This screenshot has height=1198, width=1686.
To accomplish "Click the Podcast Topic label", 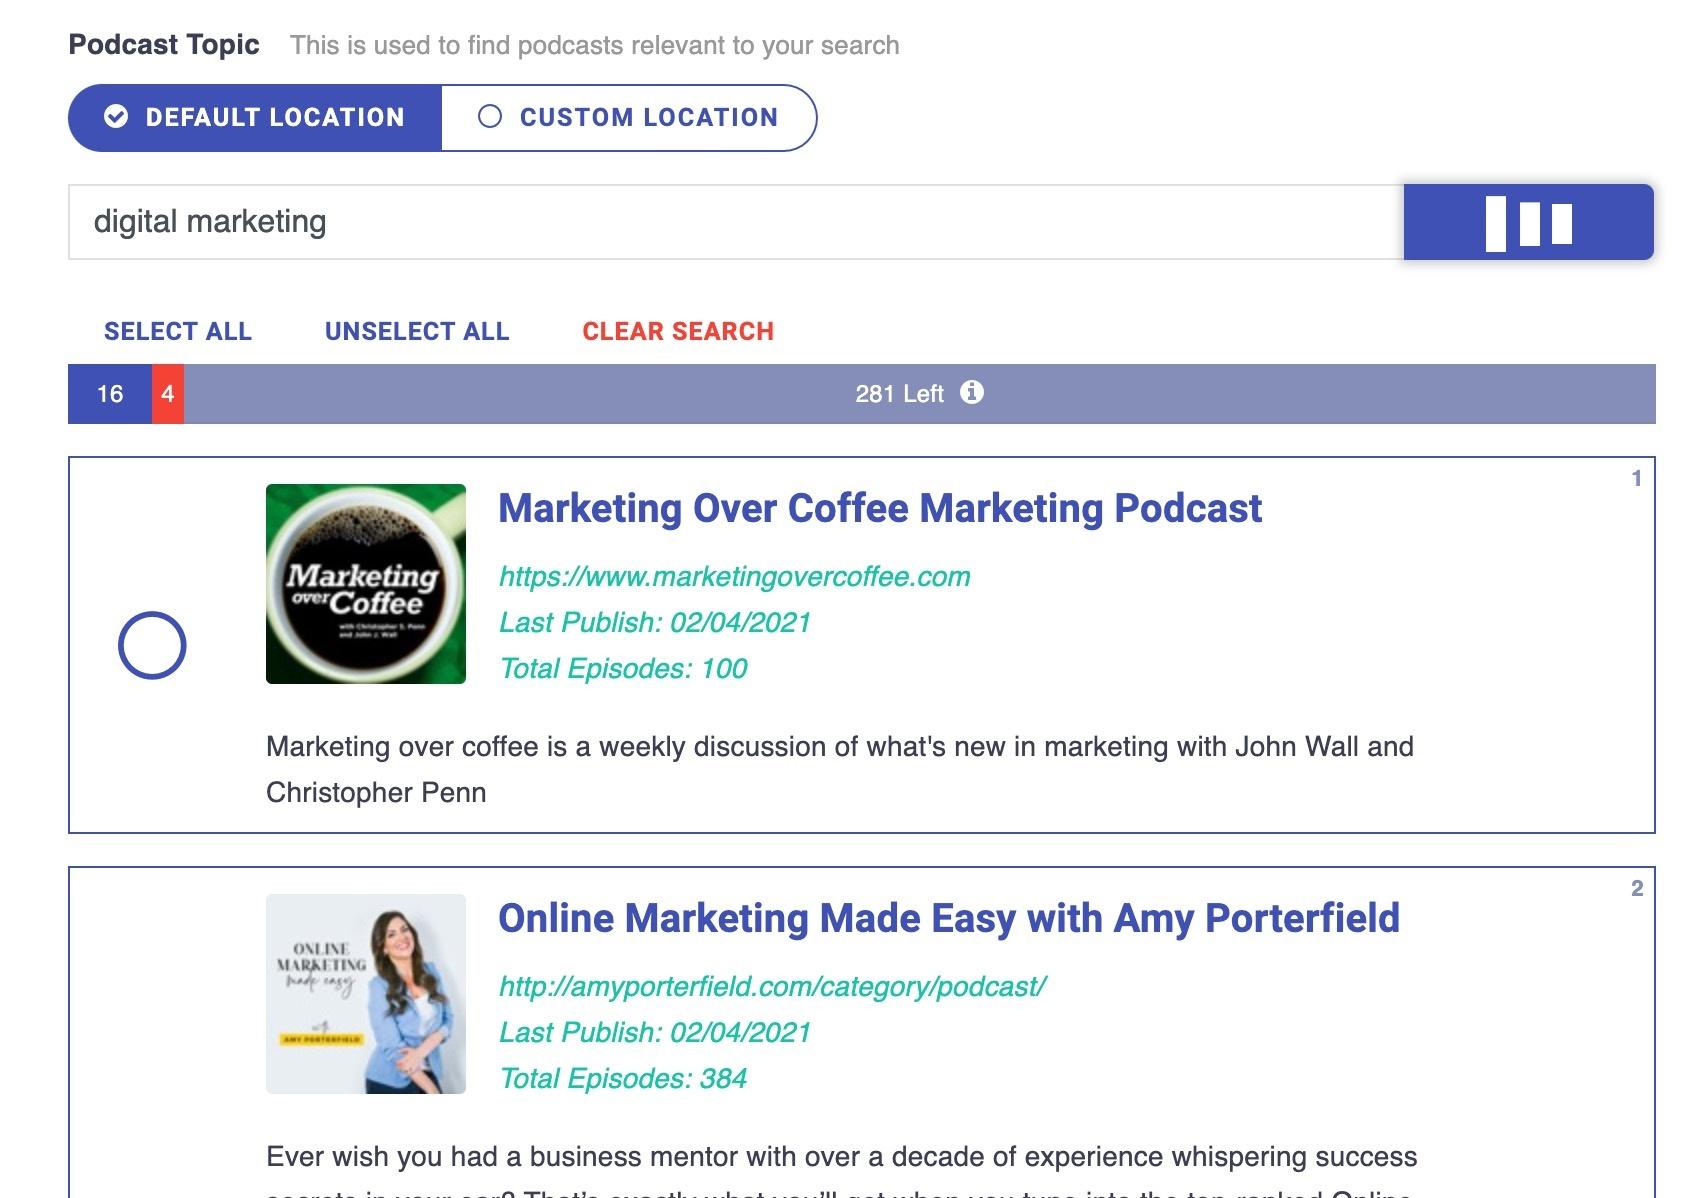I will click(x=164, y=45).
